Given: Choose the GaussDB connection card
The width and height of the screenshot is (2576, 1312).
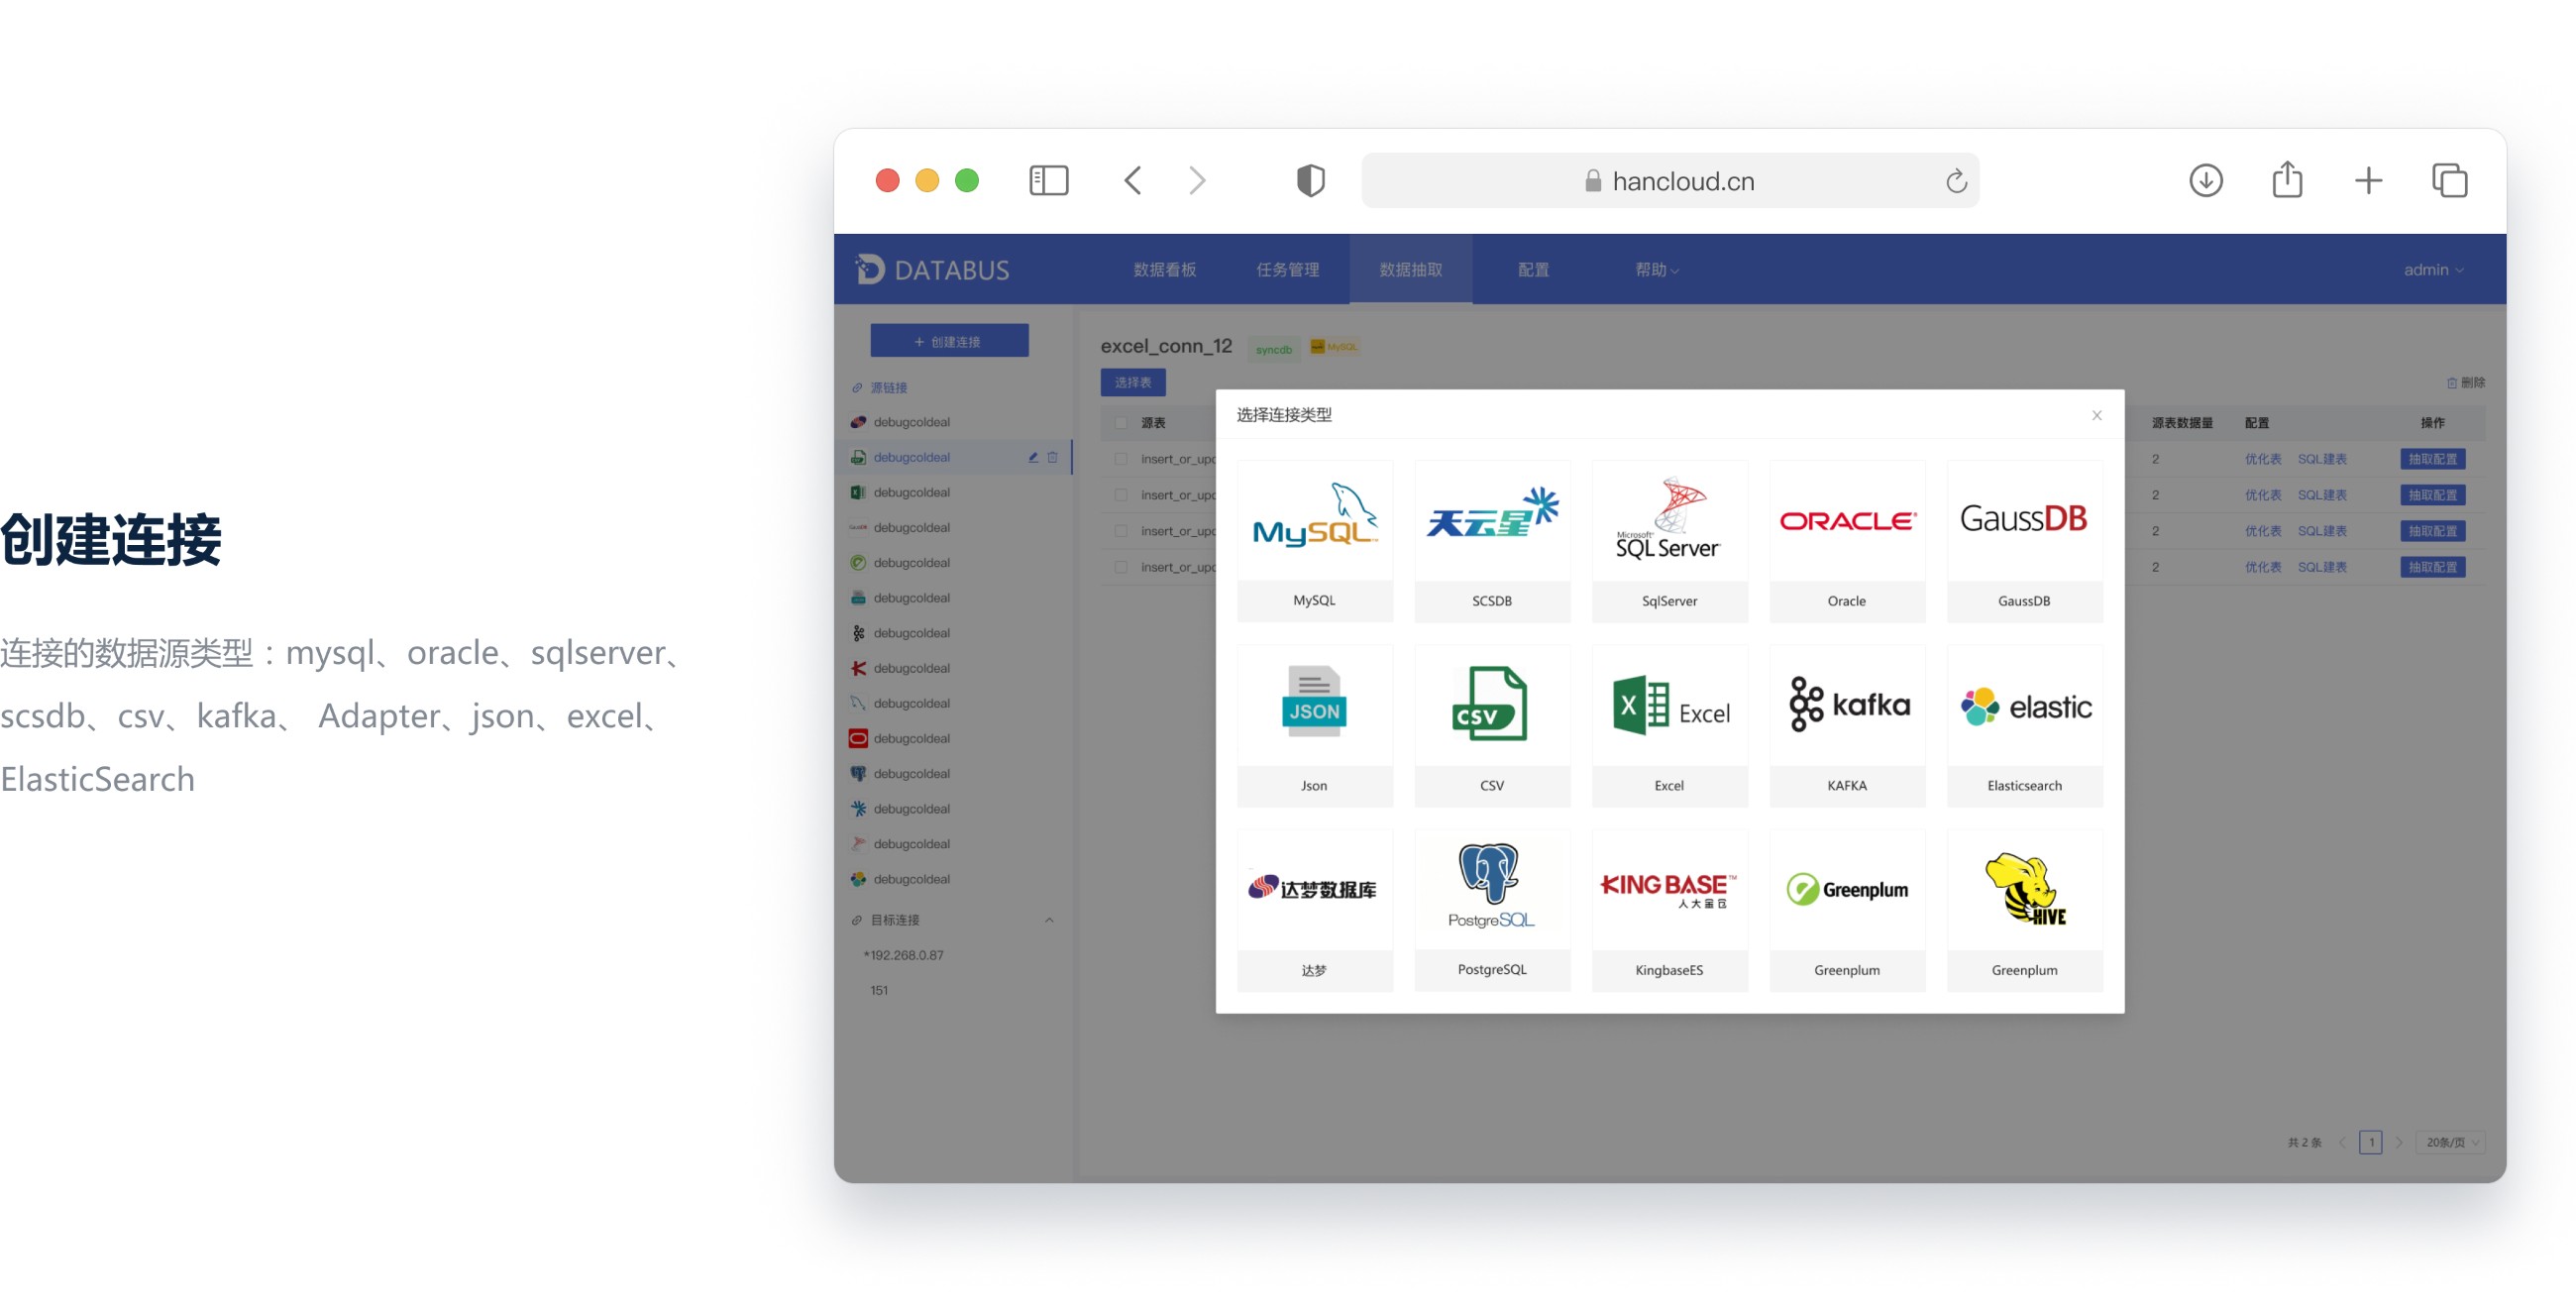Looking at the screenshot, I should pos(2024,541).
